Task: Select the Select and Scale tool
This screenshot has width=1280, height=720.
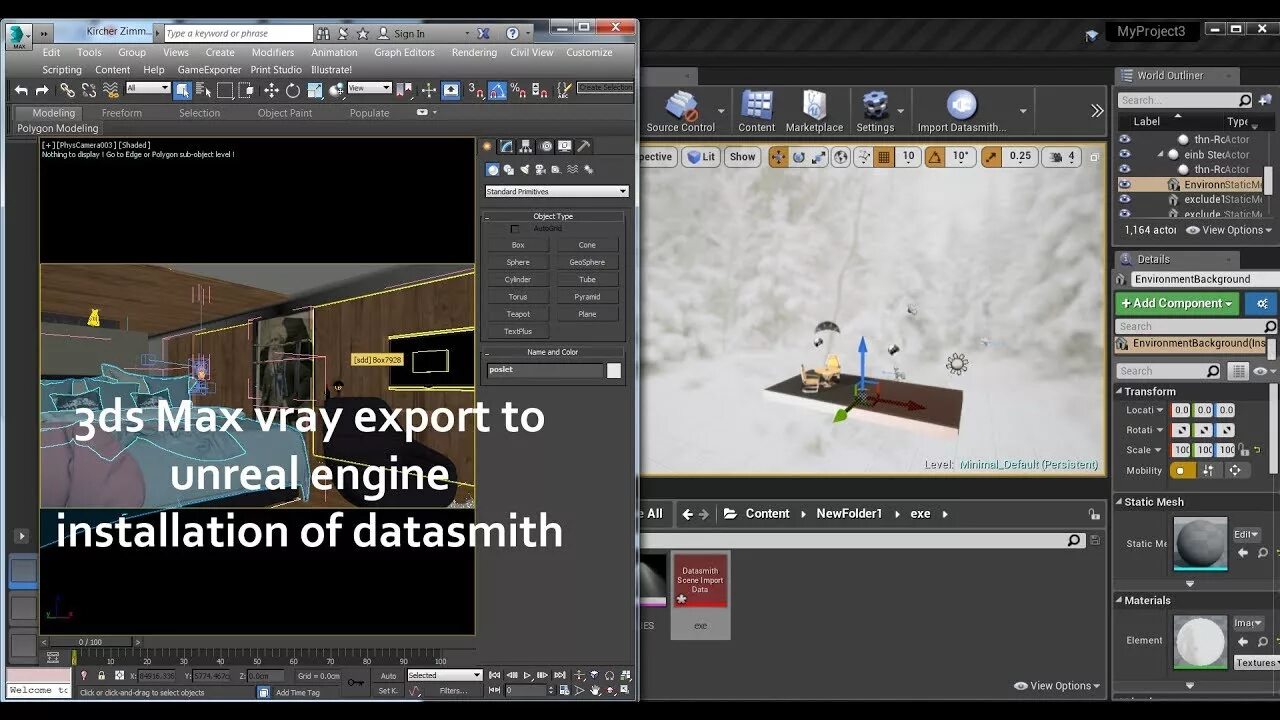Action: pos(315,90)
